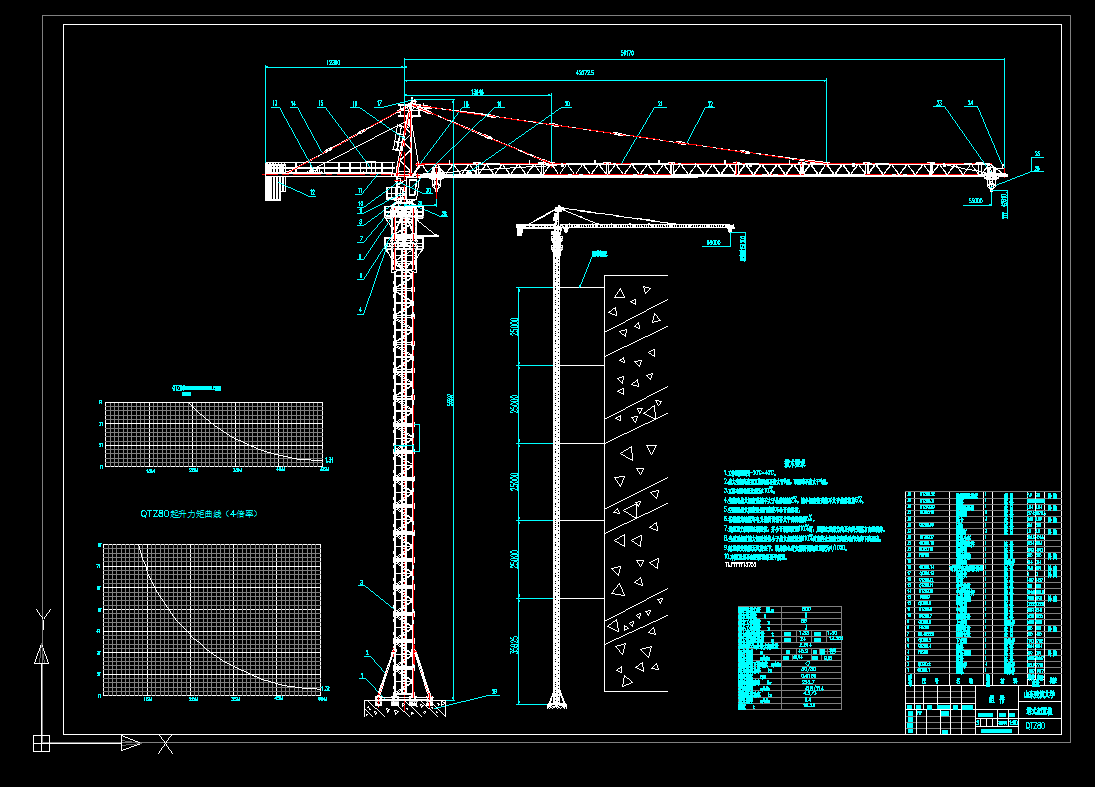The height and width of the screenshot is (787, 1095).
Task: Click the UCS X-axis arrowhead
Action: (131, 743)
